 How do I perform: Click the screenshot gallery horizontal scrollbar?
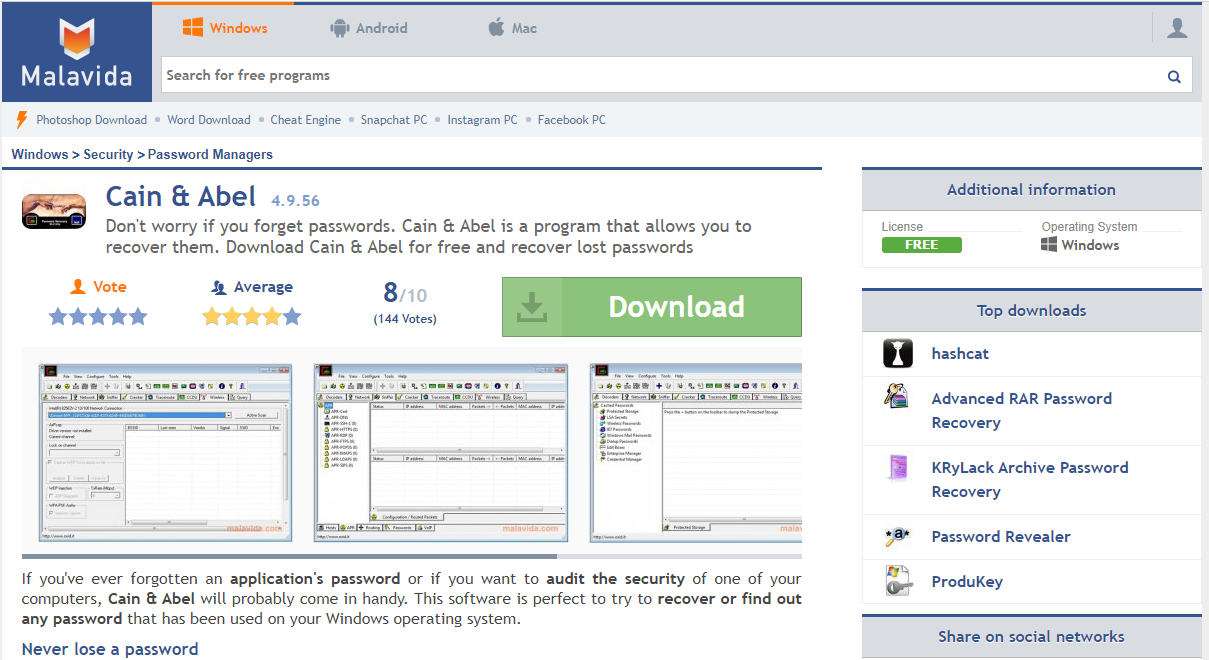point(289,556)
